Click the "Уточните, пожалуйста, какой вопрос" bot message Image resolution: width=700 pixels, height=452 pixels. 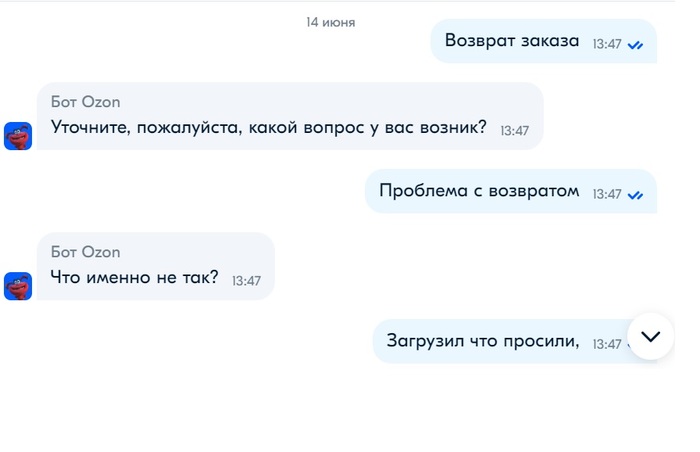coord(268,129)
